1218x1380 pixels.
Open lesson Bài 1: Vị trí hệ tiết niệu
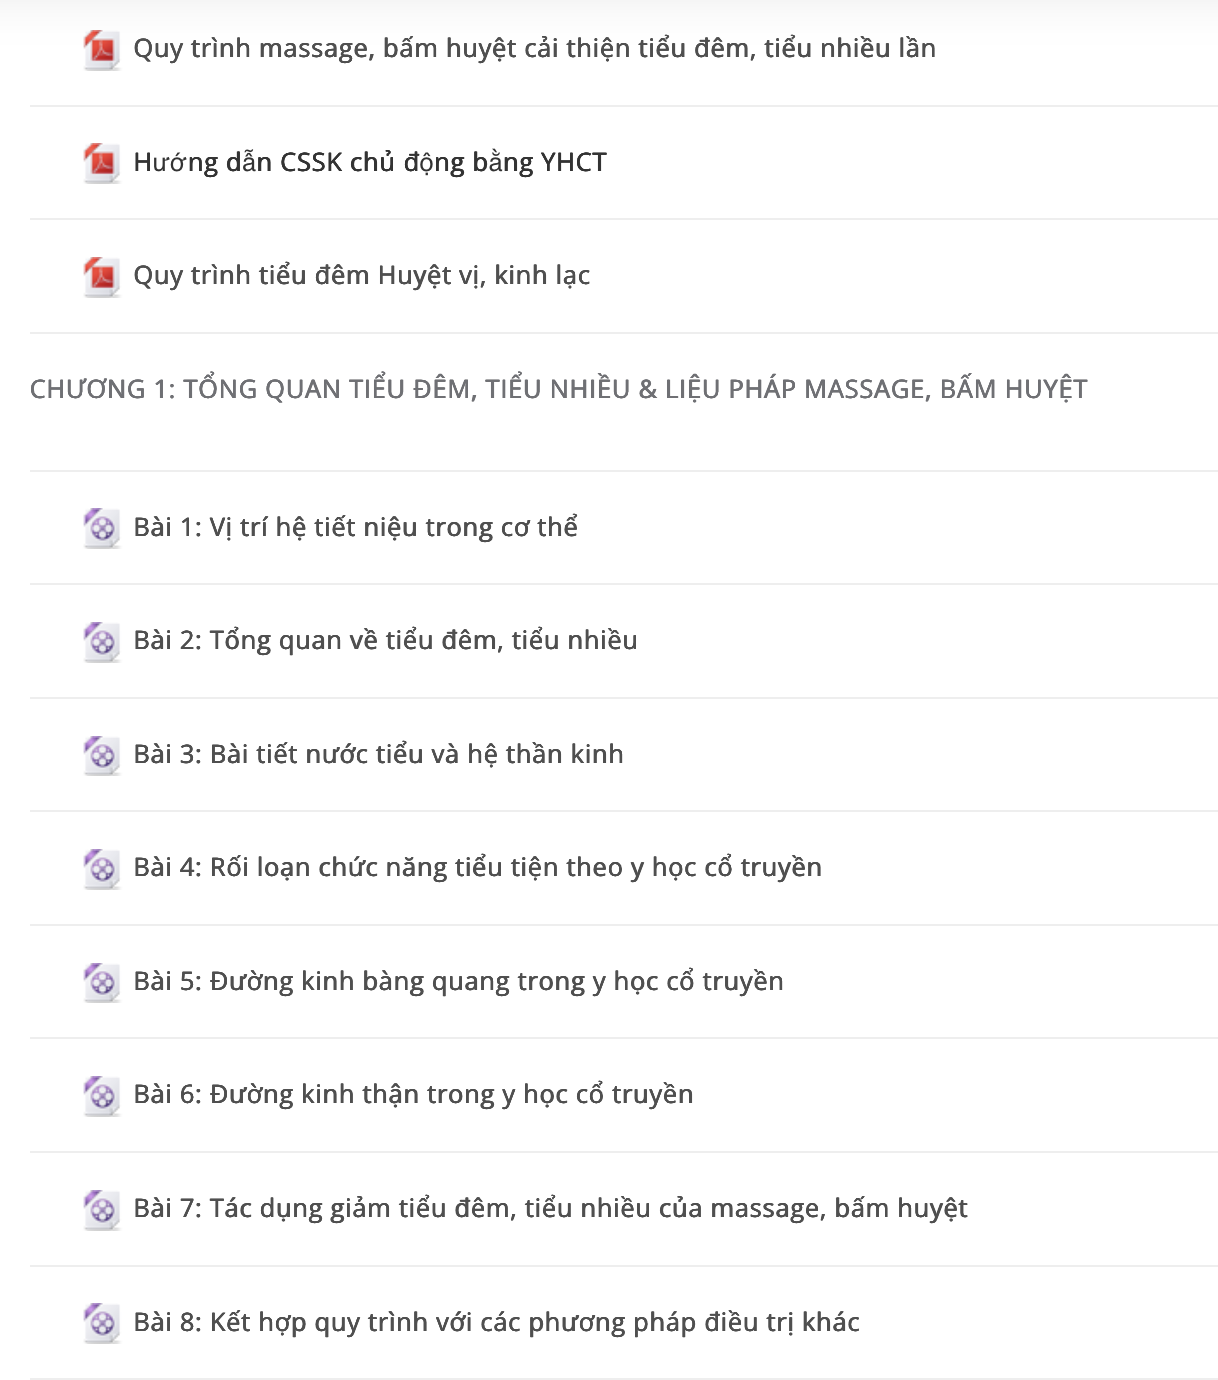pos(356,527)
